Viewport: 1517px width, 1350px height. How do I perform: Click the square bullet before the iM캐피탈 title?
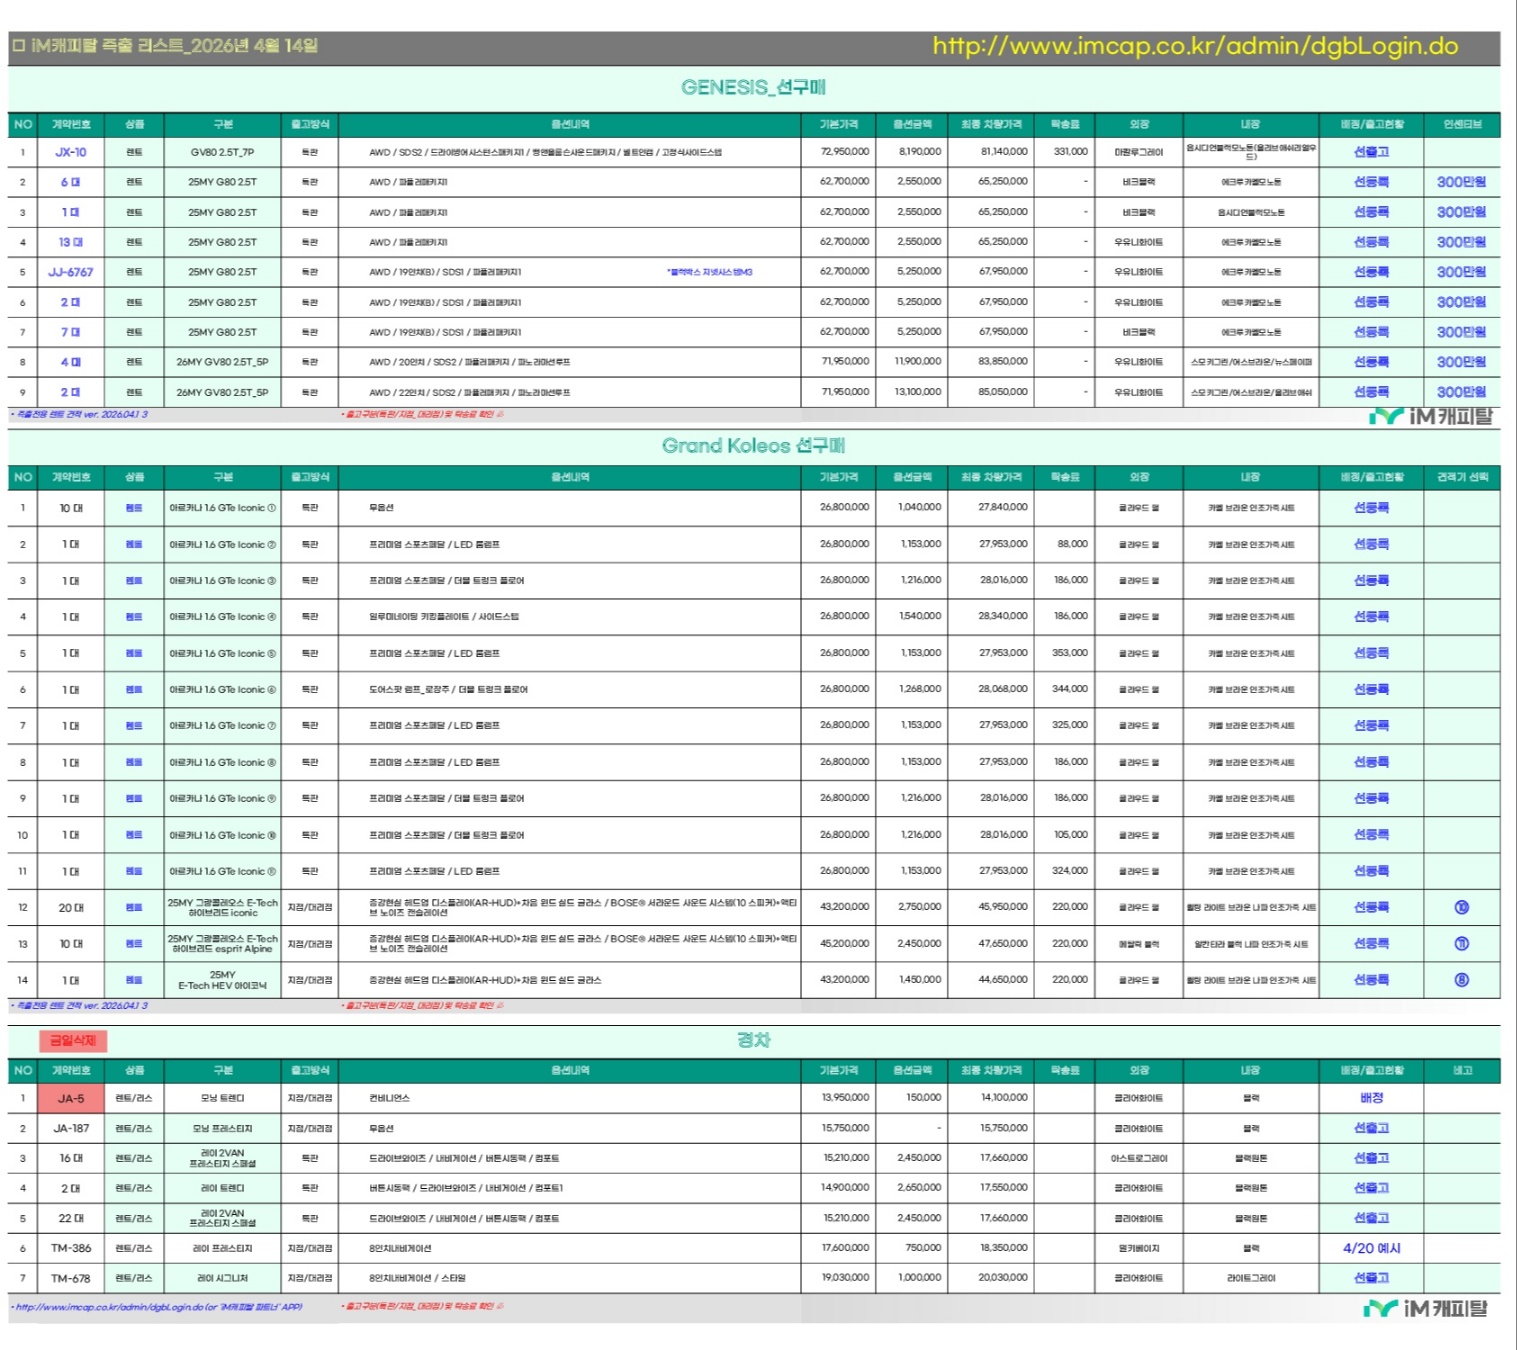click(x=19, y=46)
